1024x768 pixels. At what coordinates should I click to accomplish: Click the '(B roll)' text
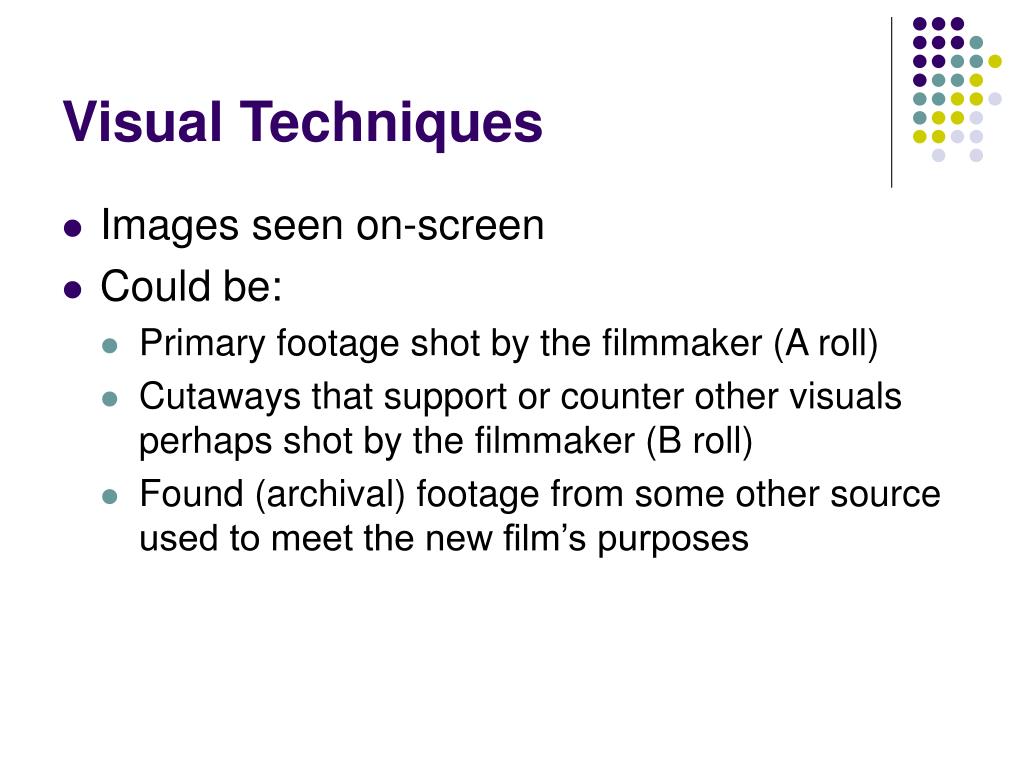click(699, 441)
